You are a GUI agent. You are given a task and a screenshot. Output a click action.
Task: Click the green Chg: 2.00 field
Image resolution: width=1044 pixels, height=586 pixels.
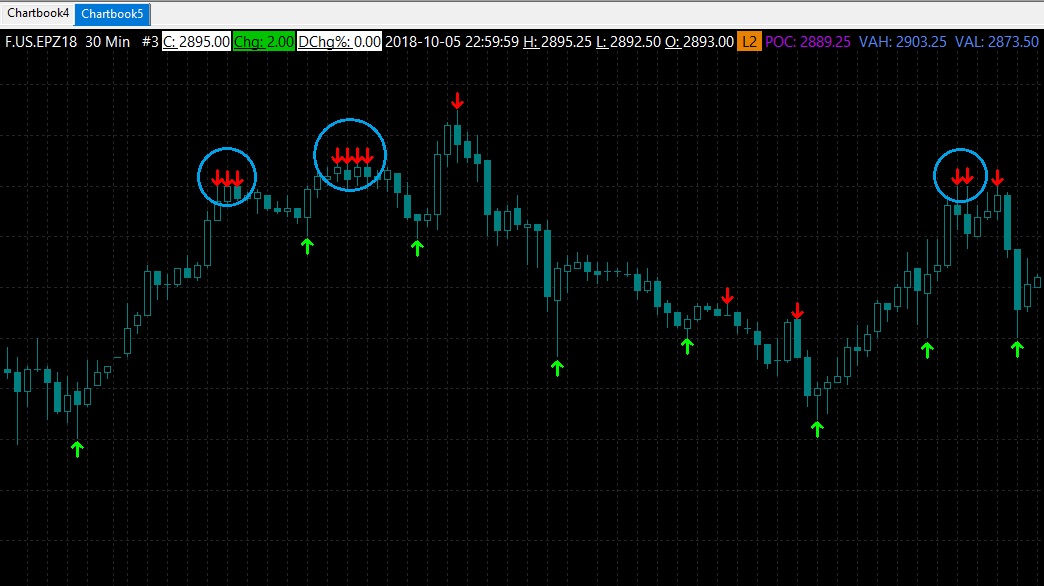click(x=264, y=42)
